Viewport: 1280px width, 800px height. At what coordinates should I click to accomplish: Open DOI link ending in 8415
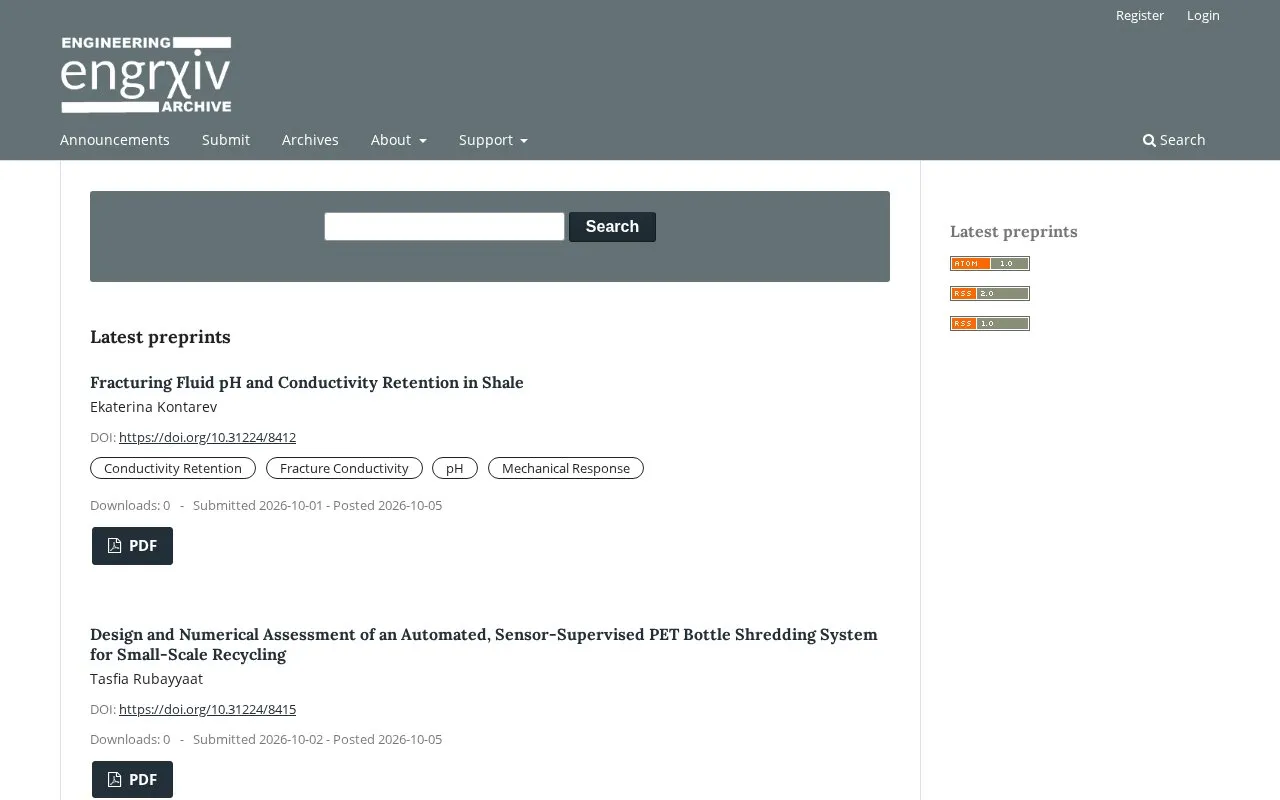tap(207, 709)
